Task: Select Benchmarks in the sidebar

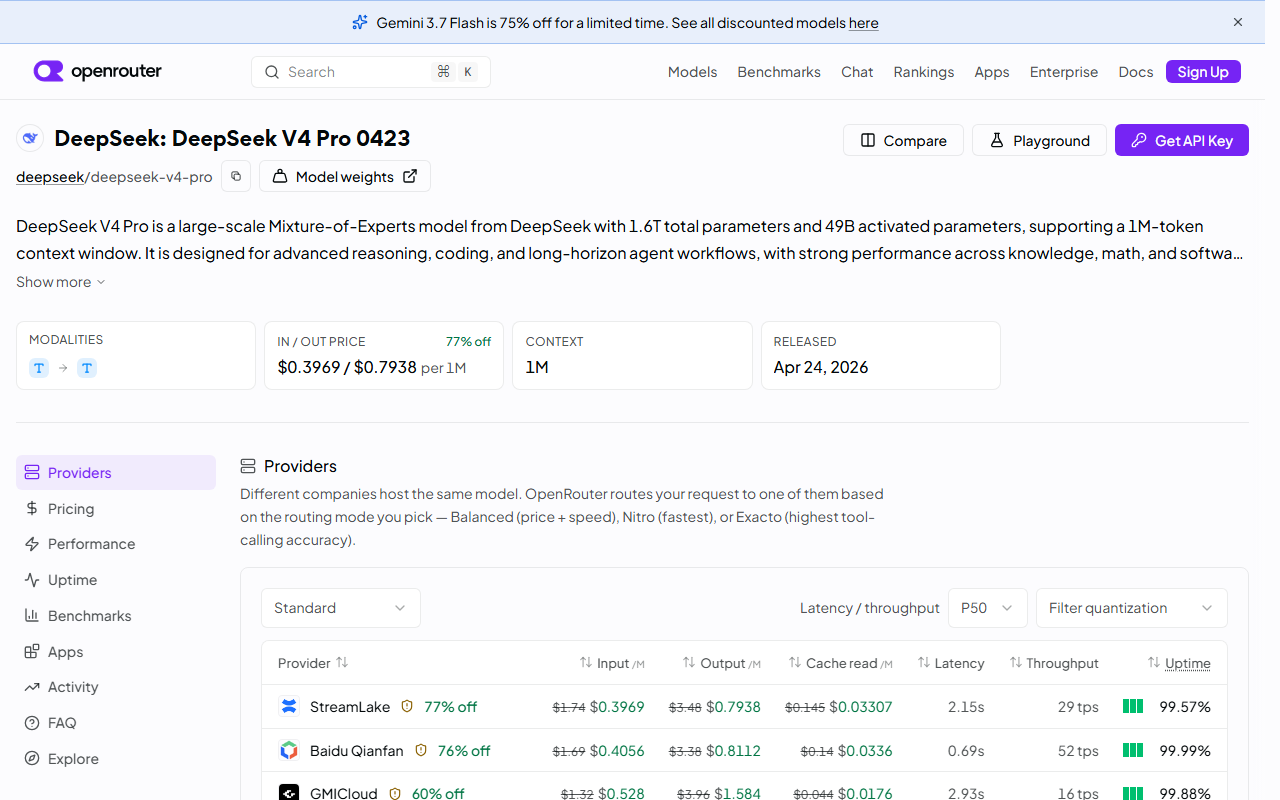Action: (x=116, y=616)
